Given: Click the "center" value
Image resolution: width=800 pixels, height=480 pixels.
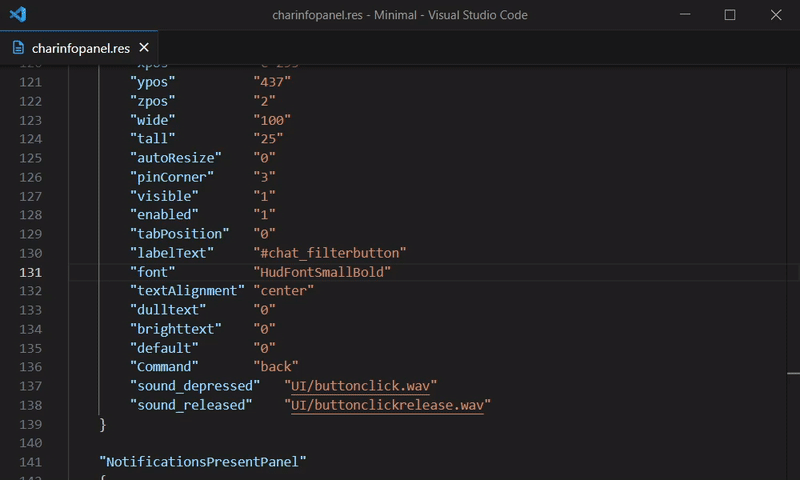Looking at the screenshot, I should 284,291.
